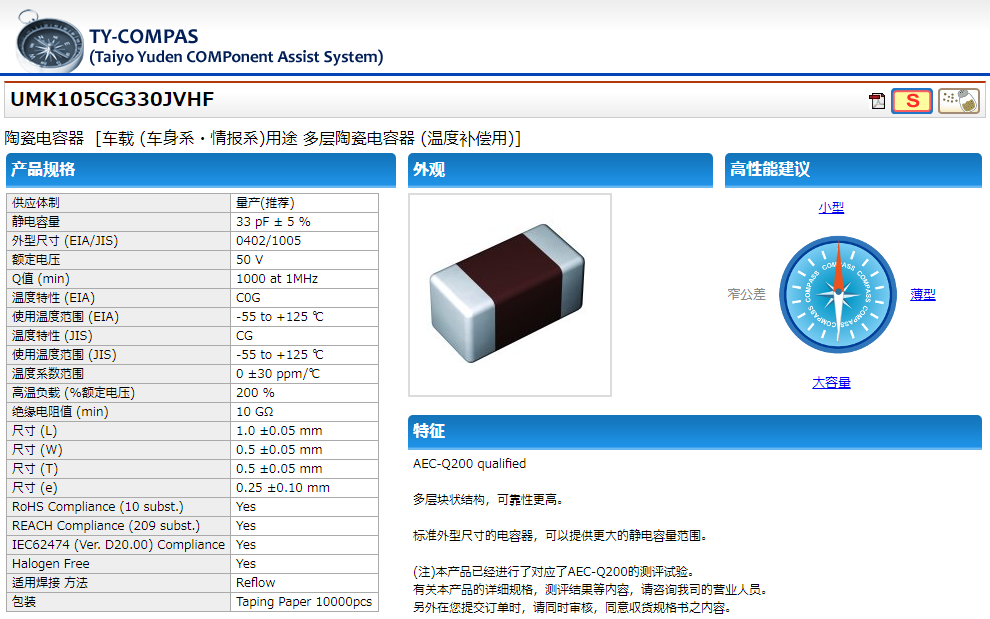Viewport: 990px width, 619px height.
Task: Click the greyed 窄公差 label
Action: click(x=746, y=295)
